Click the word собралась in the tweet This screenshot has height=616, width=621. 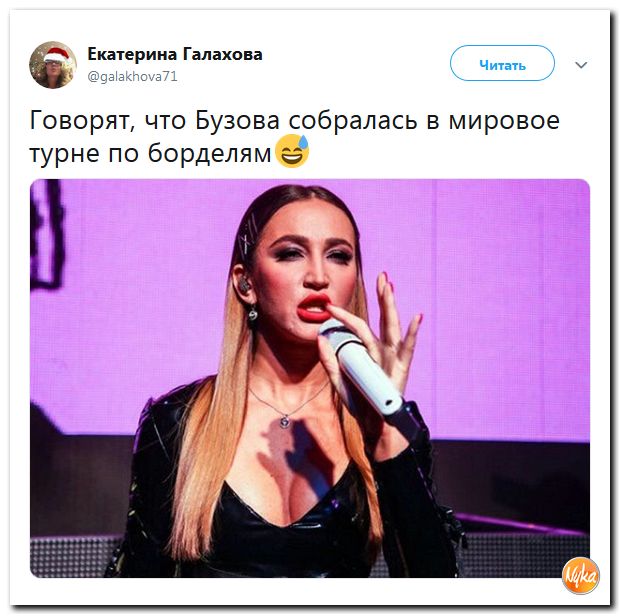click(x=352, y=120)
